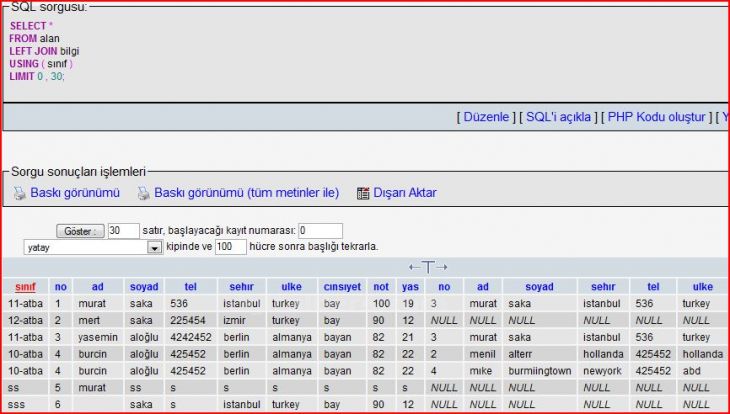The width and height of the screenshot is (730, 414).
Task: Click the Dışarı Aktar export icon
Action: click(363, 193)
